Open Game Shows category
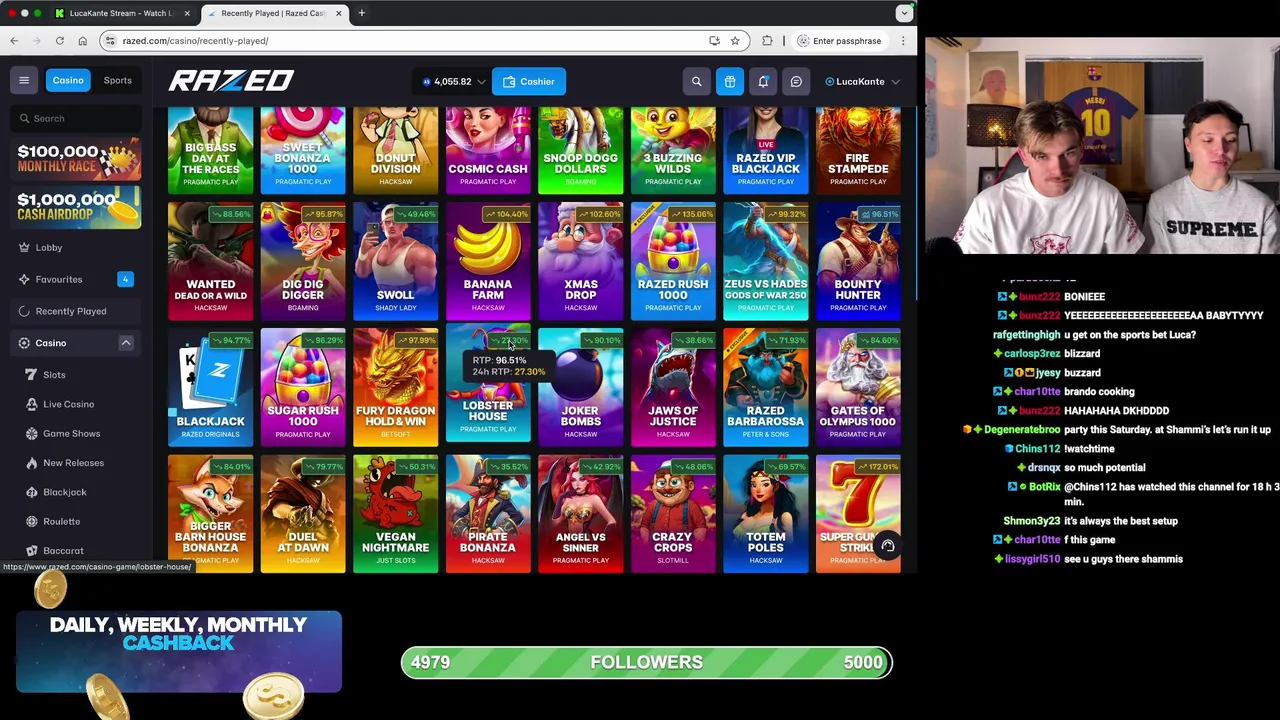 71,433
